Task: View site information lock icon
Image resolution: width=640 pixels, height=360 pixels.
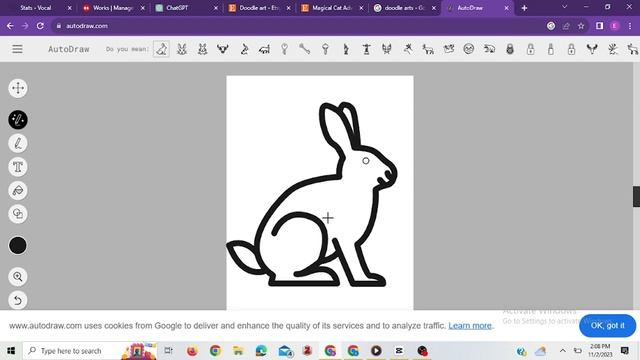Action: [59, 26]
